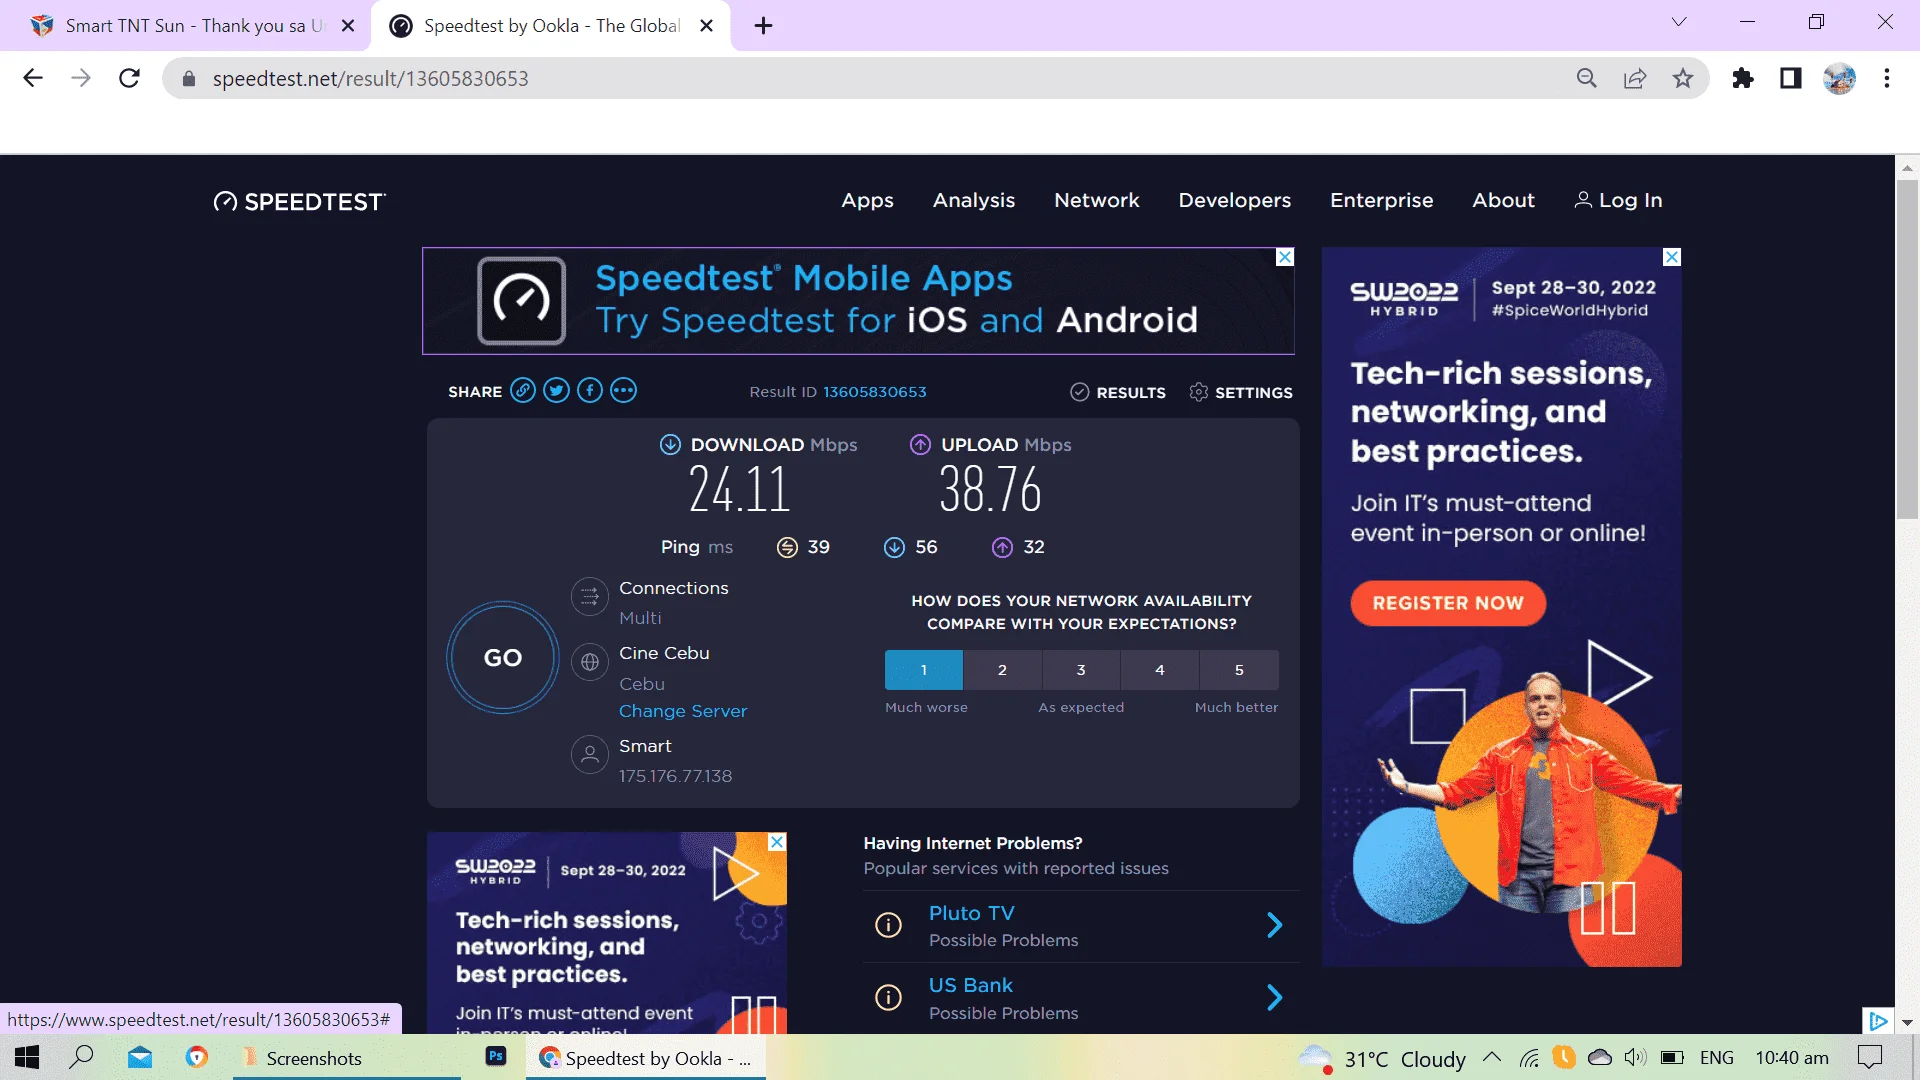Expand Pluto TV possible problems
The width and height of the screenshot is (1920, 1080).
point(1274,925)
